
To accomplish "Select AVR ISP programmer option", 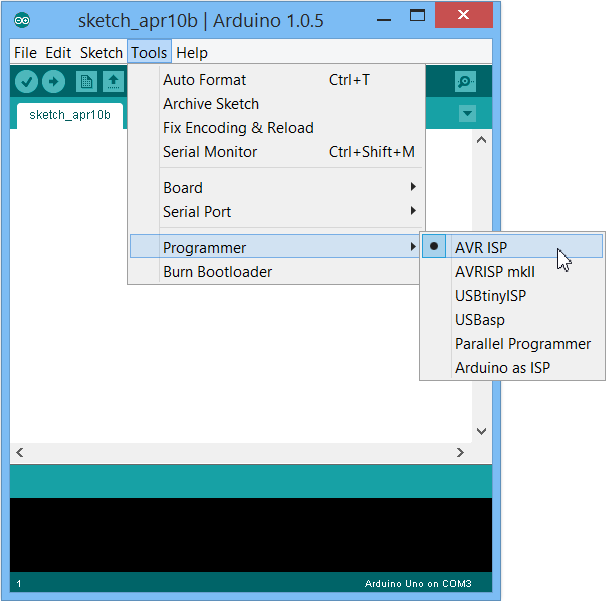I will (512, 248).
